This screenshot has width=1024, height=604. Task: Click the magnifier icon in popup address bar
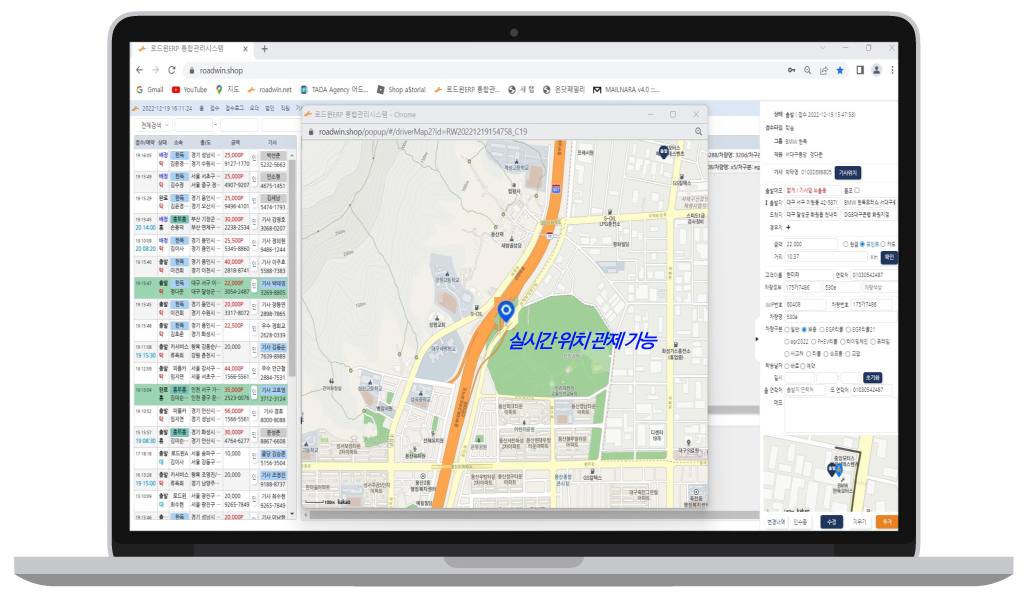(x=698, y=131)
